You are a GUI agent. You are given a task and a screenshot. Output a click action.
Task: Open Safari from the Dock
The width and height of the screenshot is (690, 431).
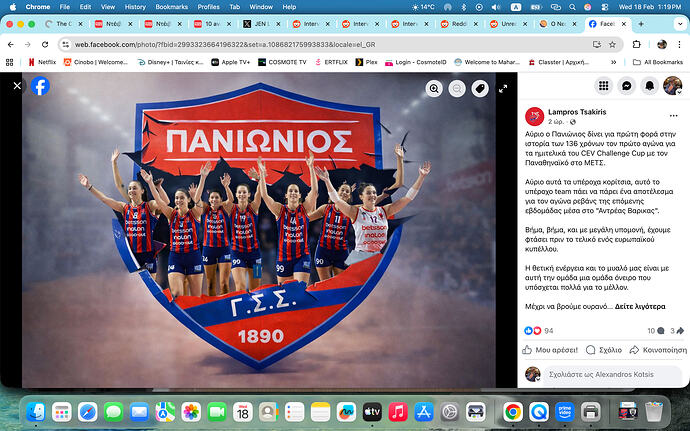point(88,413)
